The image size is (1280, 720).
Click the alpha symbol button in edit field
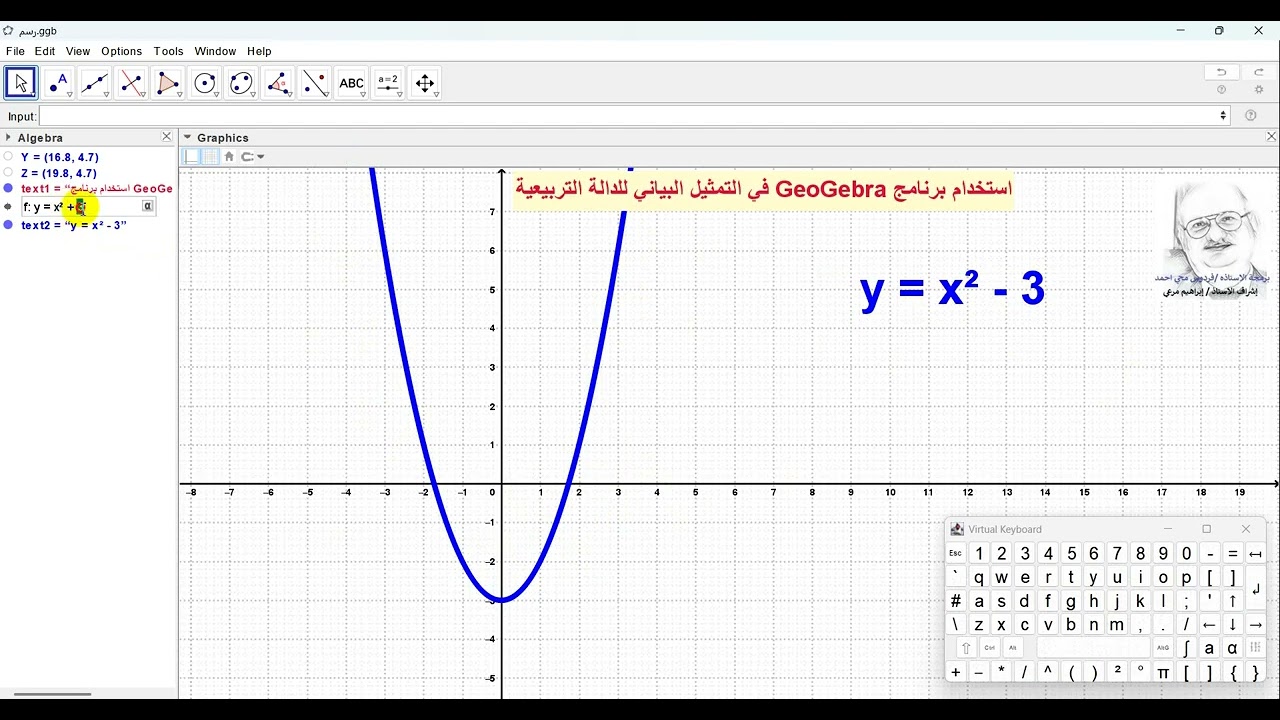(x=147, y=206)
